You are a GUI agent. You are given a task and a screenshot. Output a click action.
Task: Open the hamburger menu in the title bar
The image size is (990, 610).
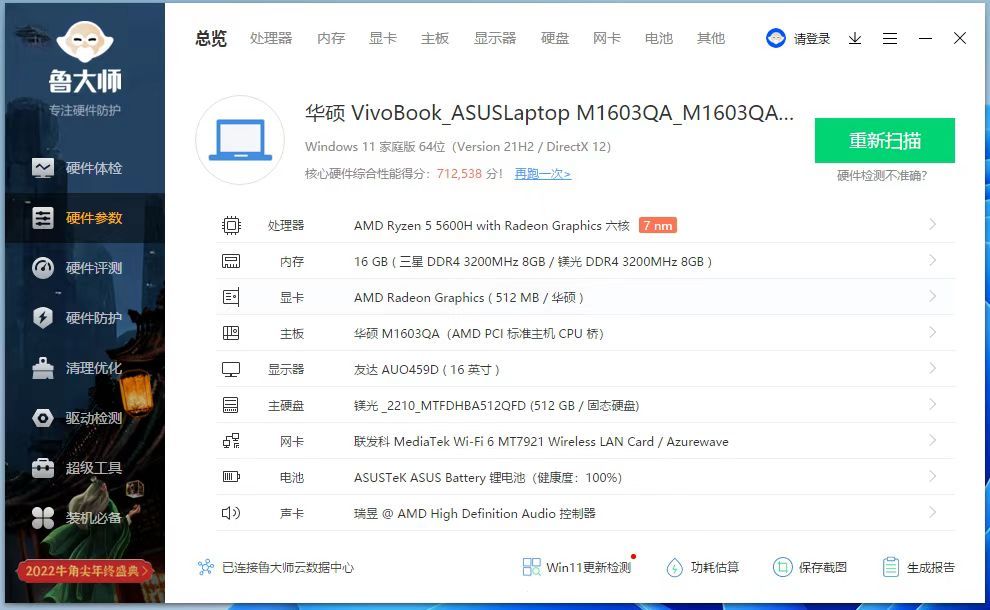(890, 38)
